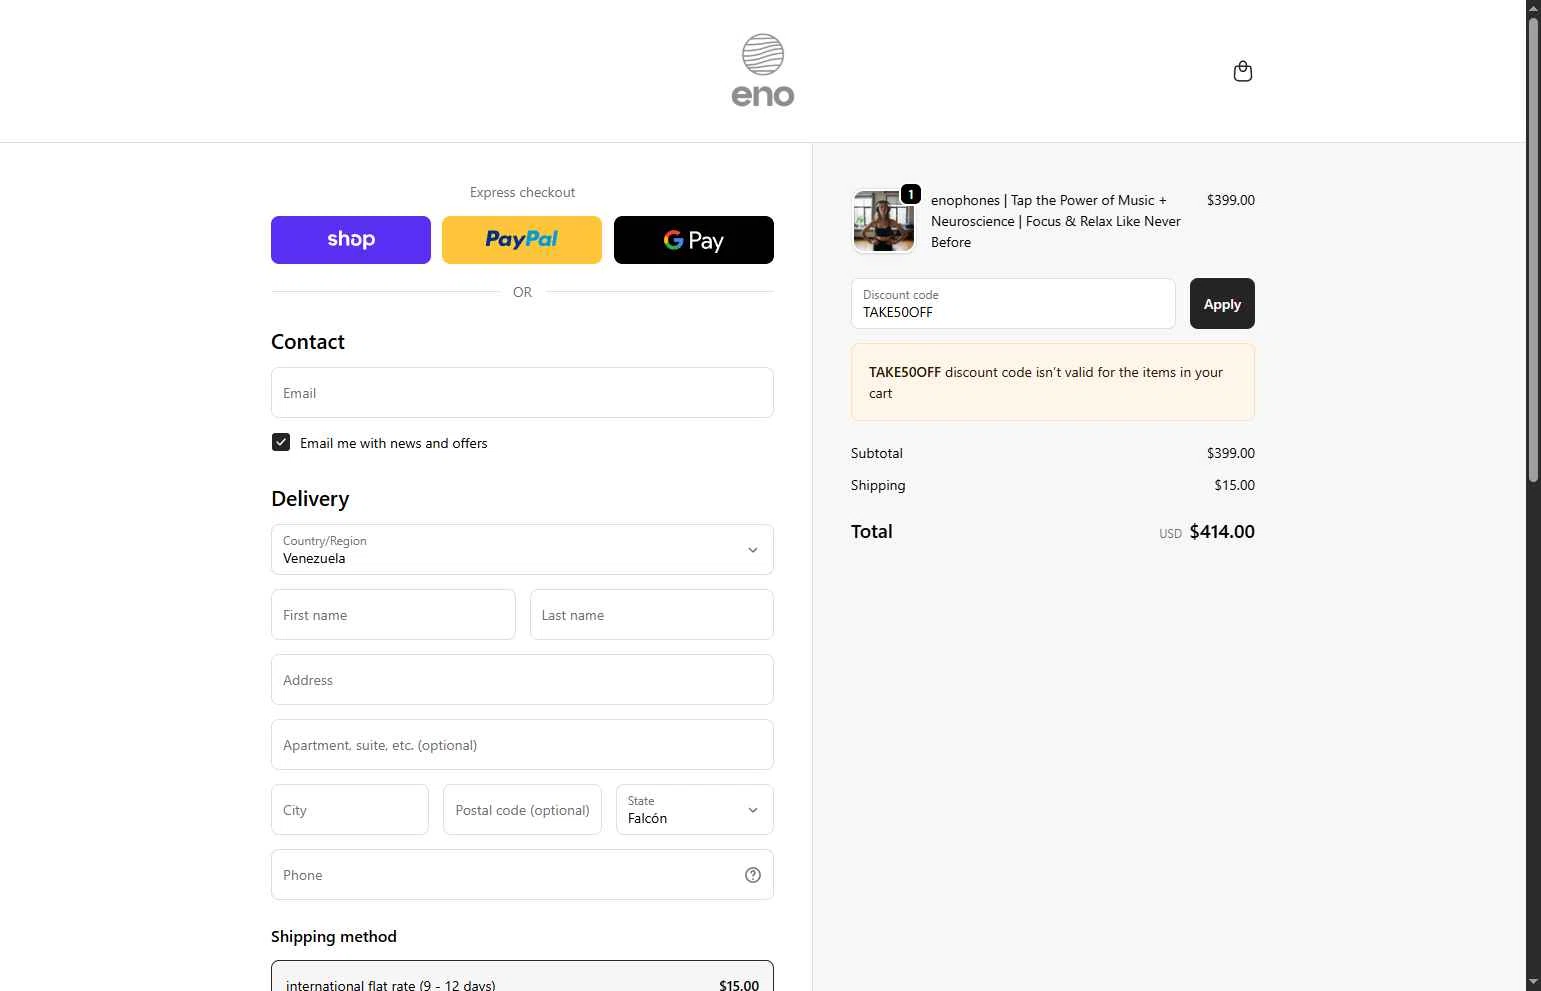This screenshot has height=991, width=1541.
Task: Open the shopping bag cart icon
Action: [x=1242, y=71]
